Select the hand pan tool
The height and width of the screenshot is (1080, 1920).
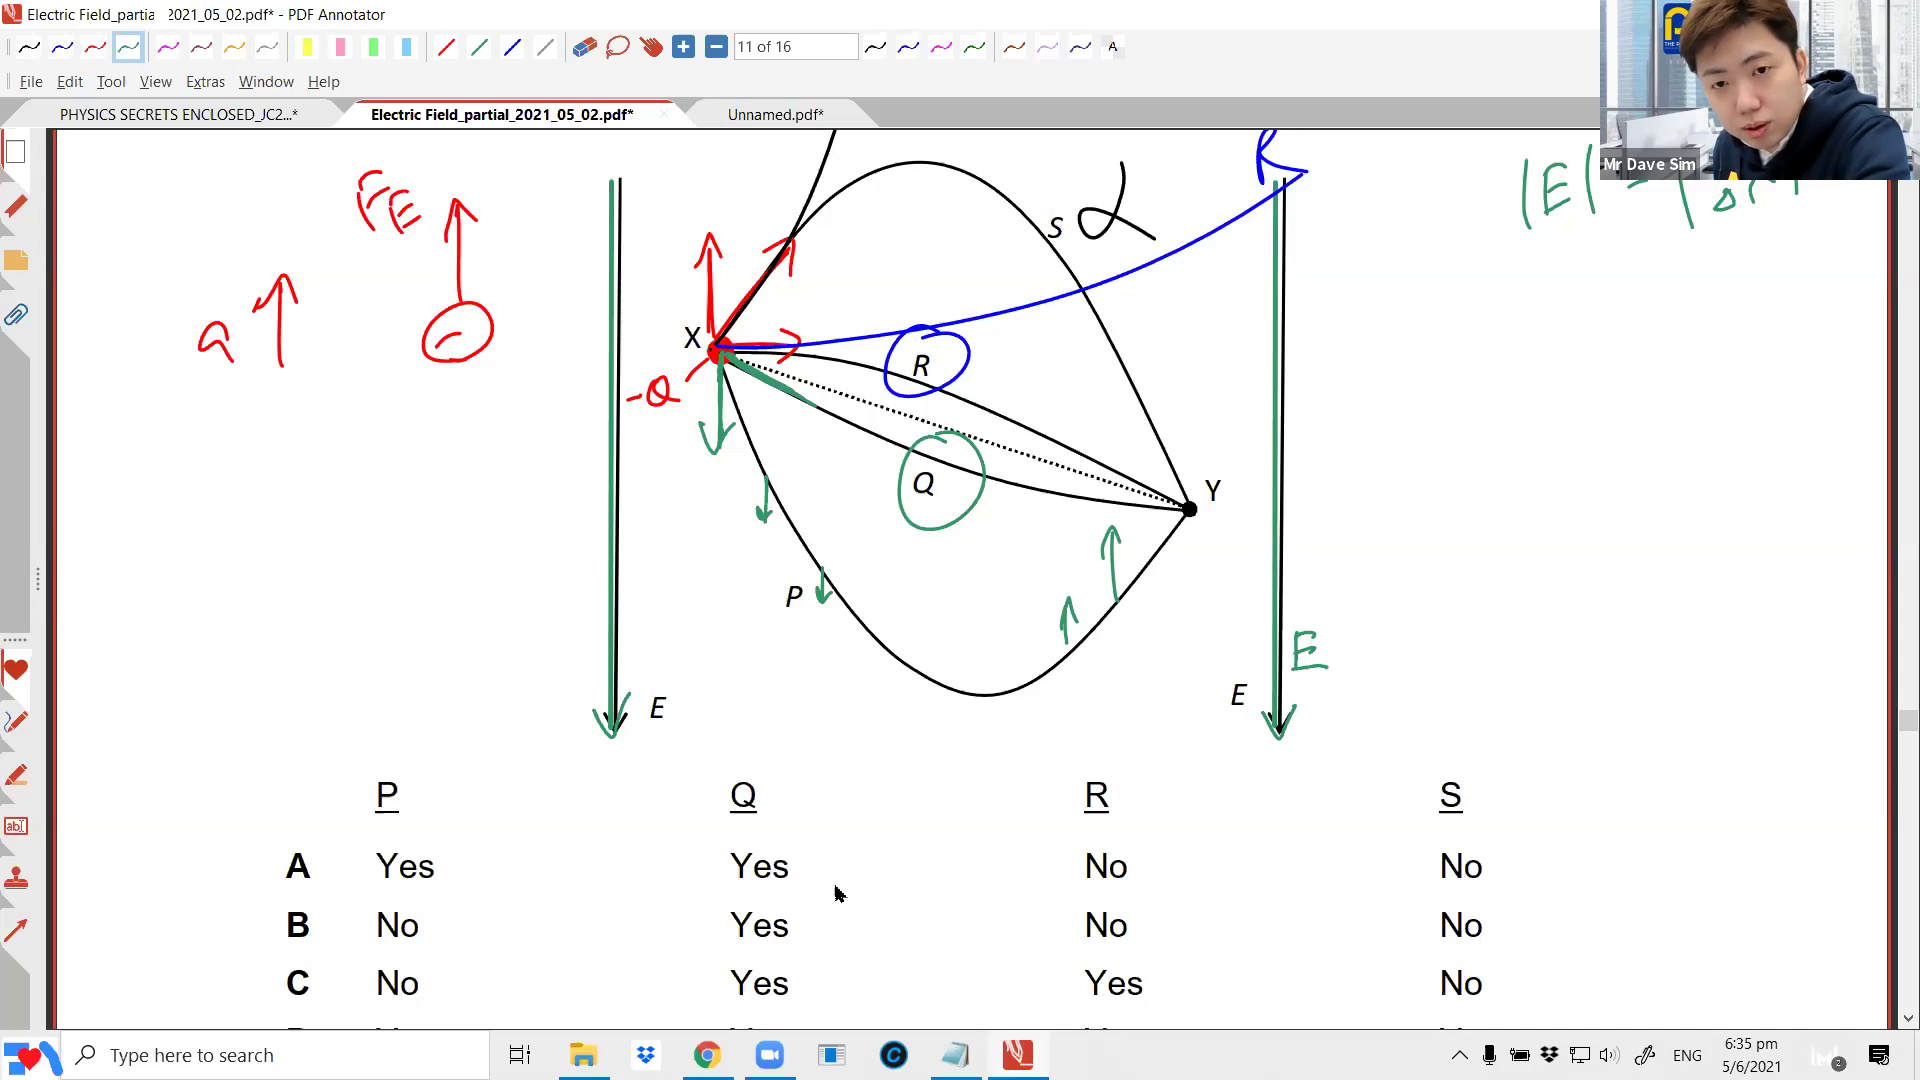(x=651, y=46)
